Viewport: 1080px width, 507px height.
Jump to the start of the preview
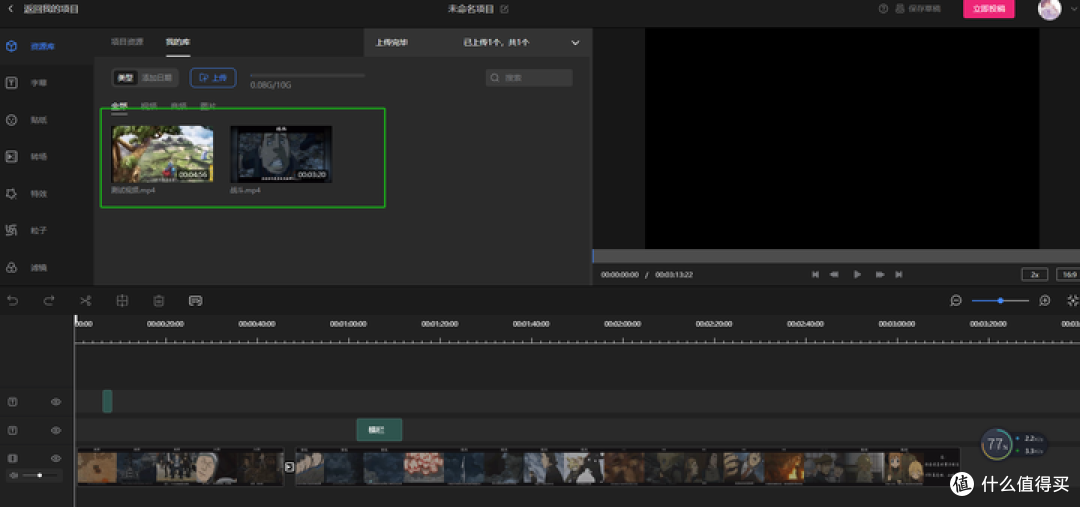point(816,274)
